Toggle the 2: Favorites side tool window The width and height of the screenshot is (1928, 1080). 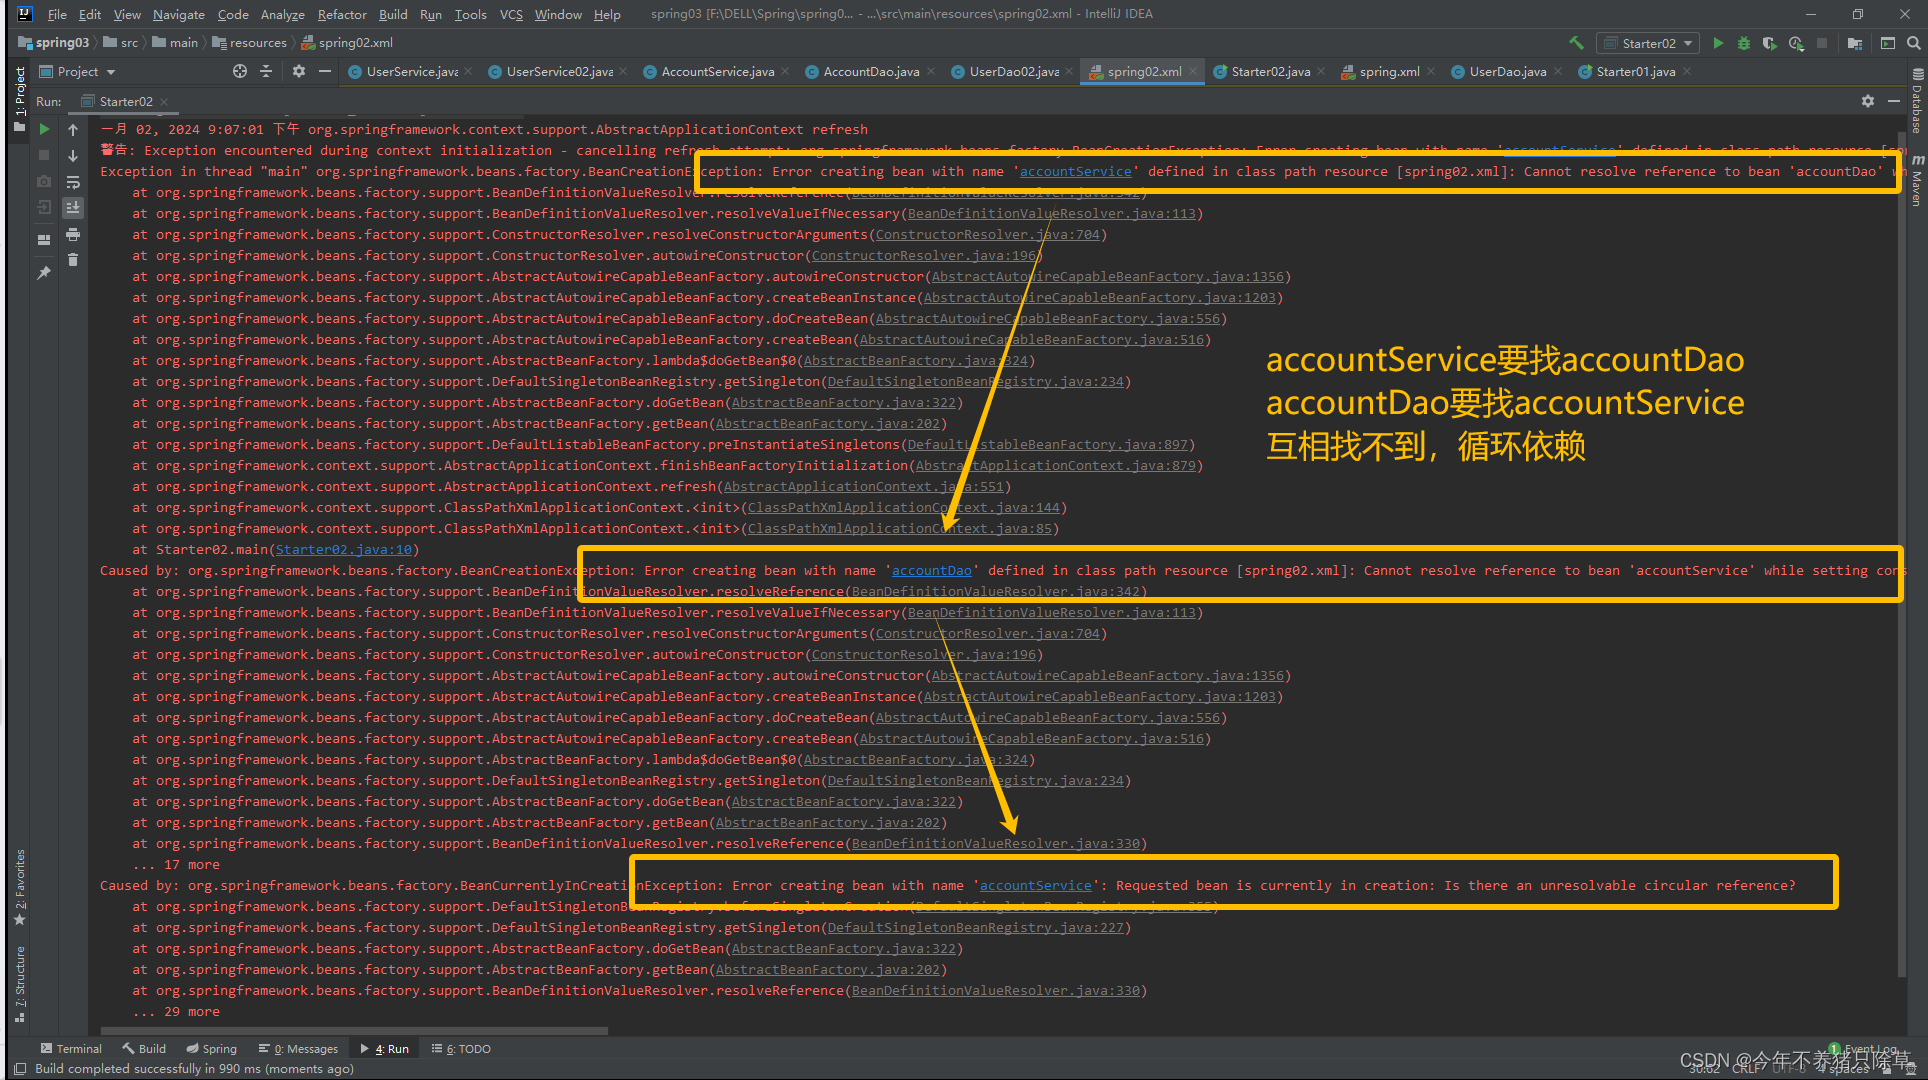point(19,886)
